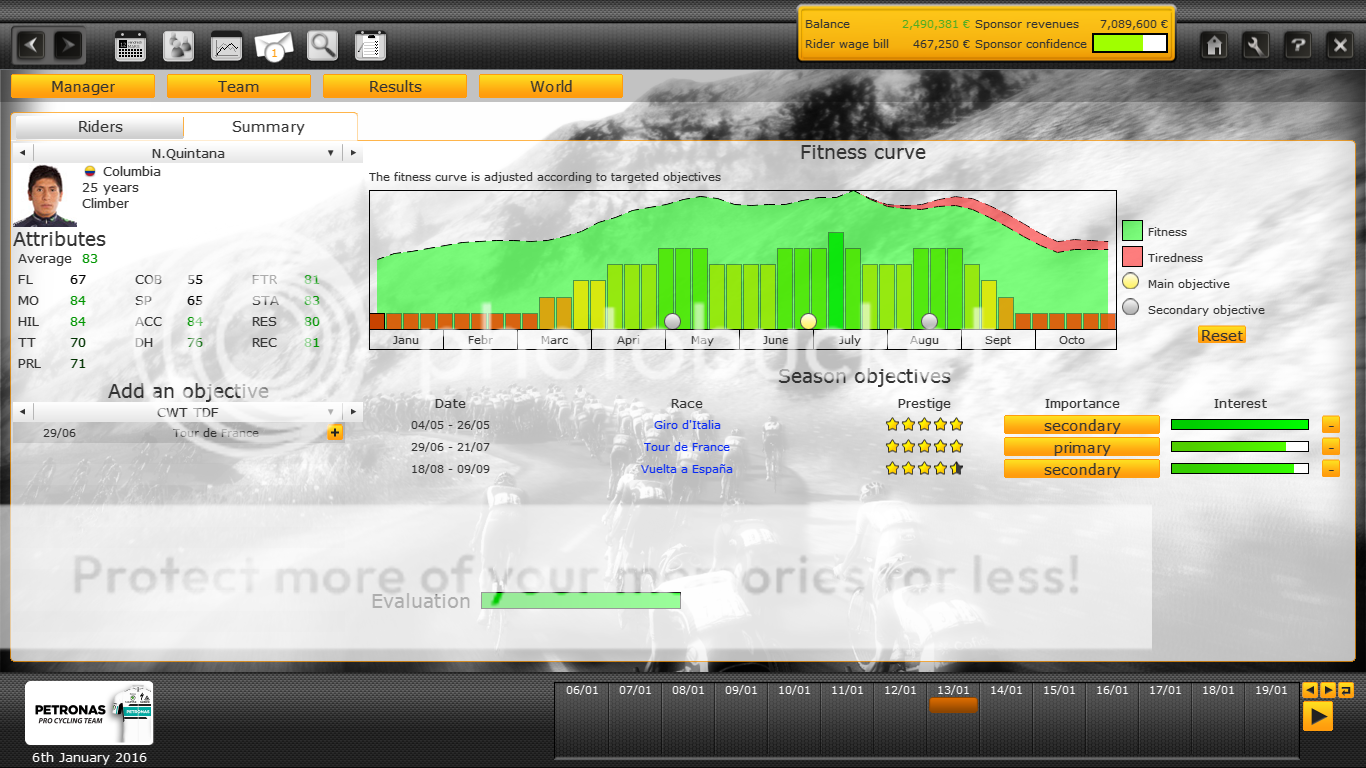This screenshot has height=768, width=1366.
Task: Go back with the left arrow button
Action: coord(32,45)
